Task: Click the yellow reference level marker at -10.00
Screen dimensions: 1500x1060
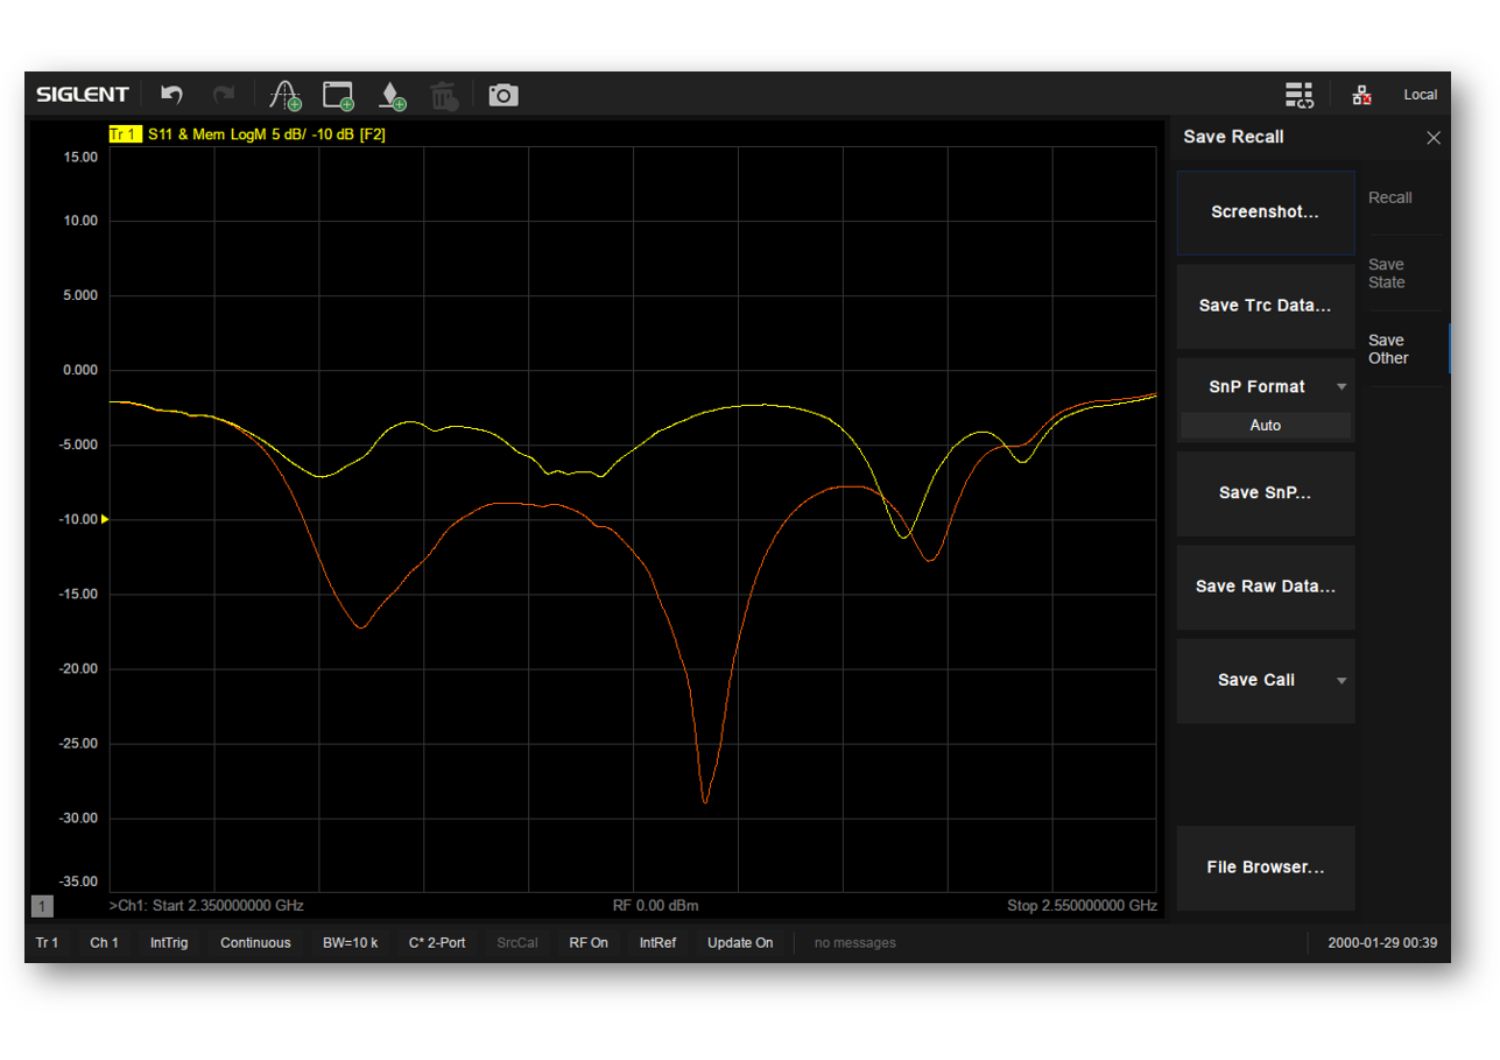Action: (x=104, y=519)
